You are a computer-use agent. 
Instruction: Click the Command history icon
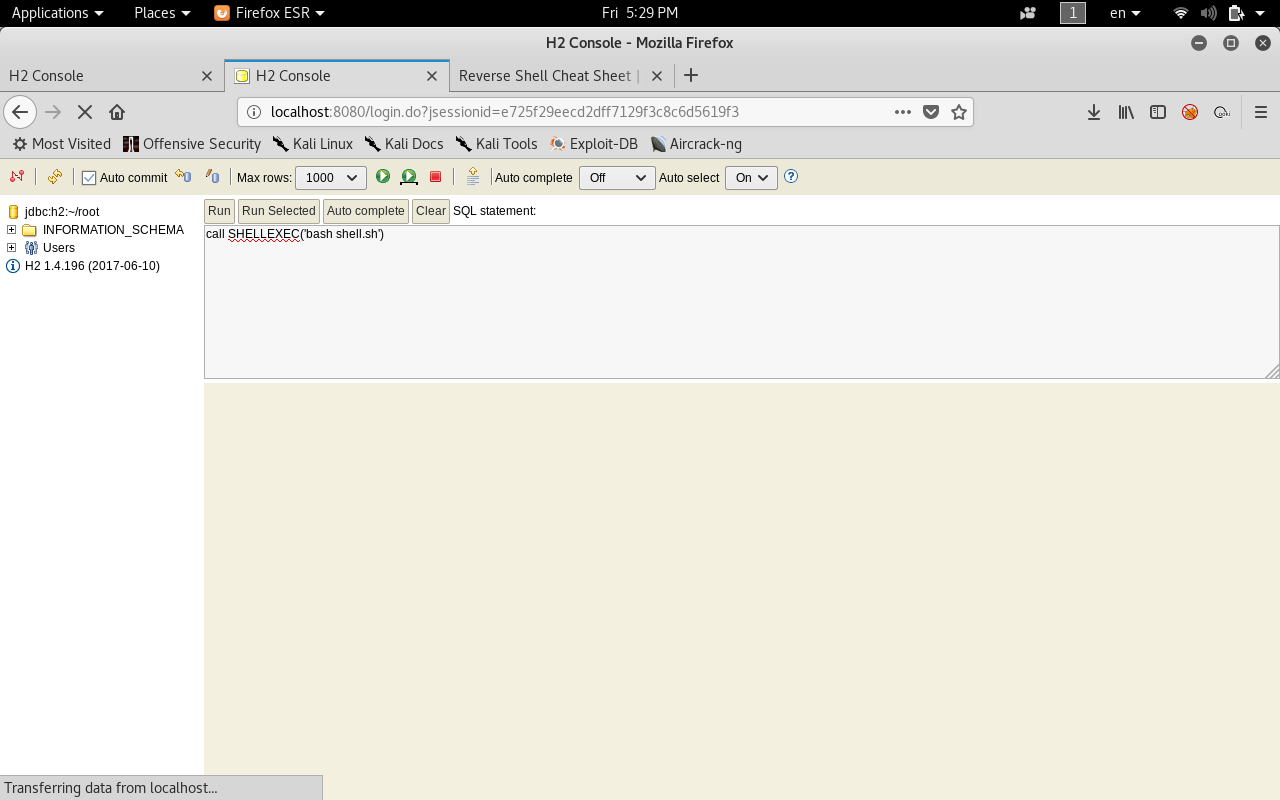[473, 177]
